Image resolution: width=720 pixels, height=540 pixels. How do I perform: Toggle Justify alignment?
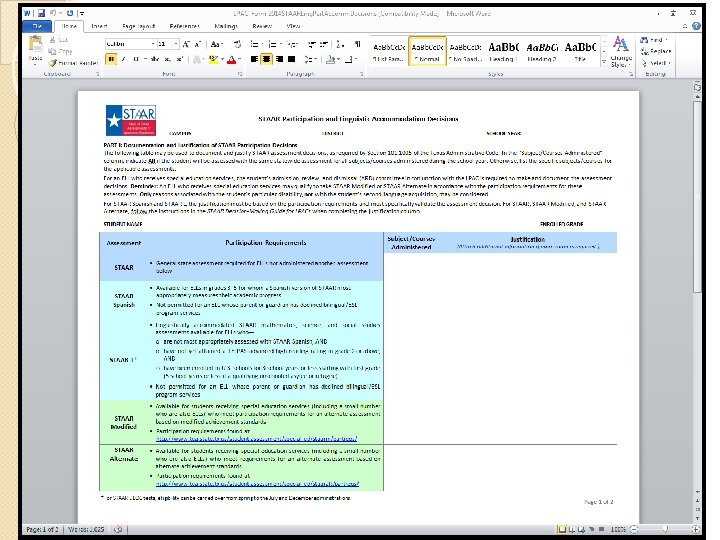(291, 59)
